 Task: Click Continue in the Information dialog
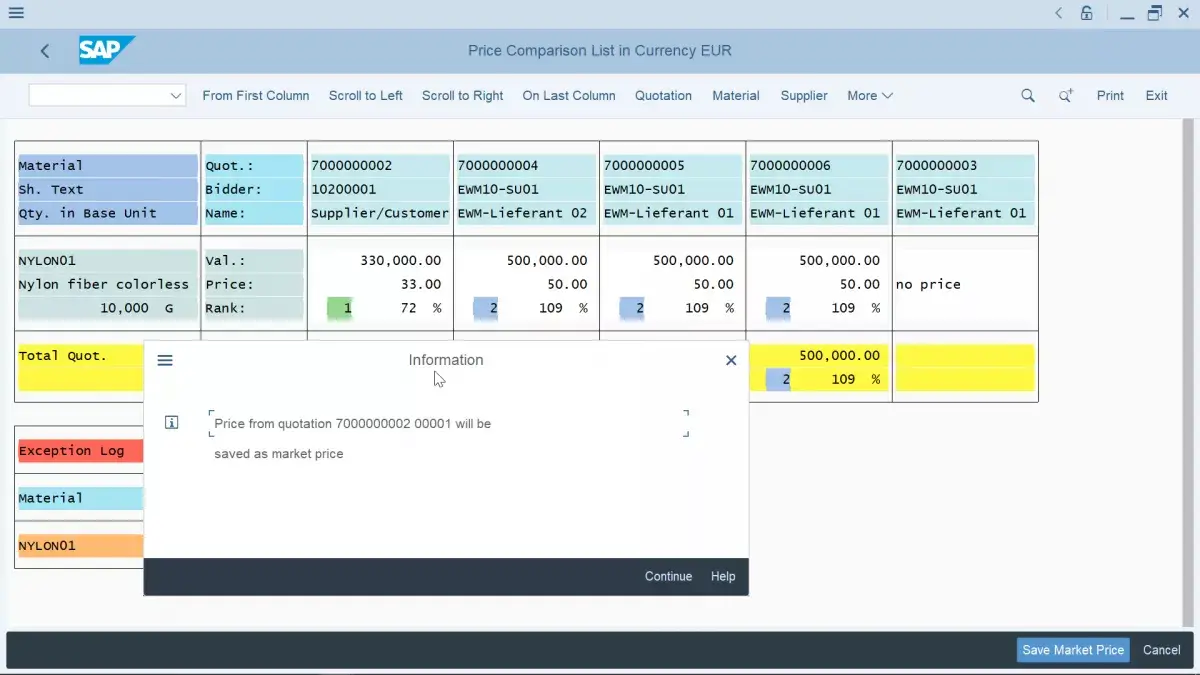668,577
